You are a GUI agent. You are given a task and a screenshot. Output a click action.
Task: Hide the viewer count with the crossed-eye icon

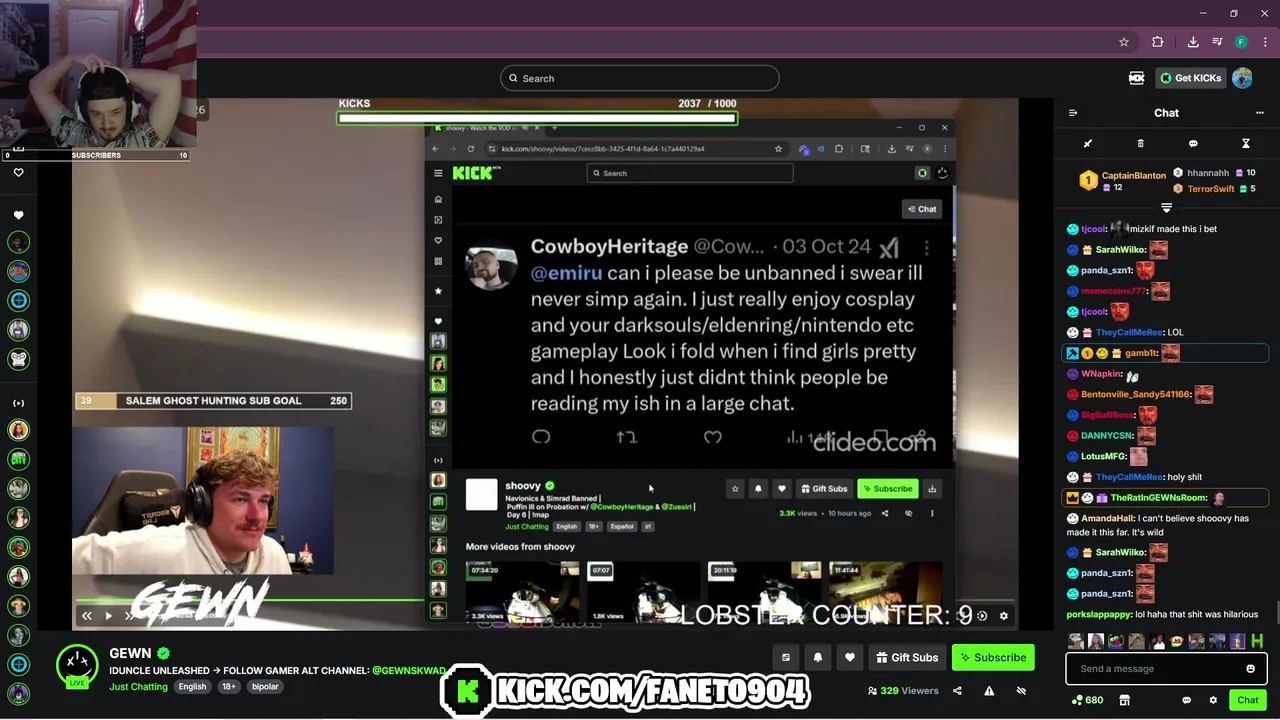1021,691
